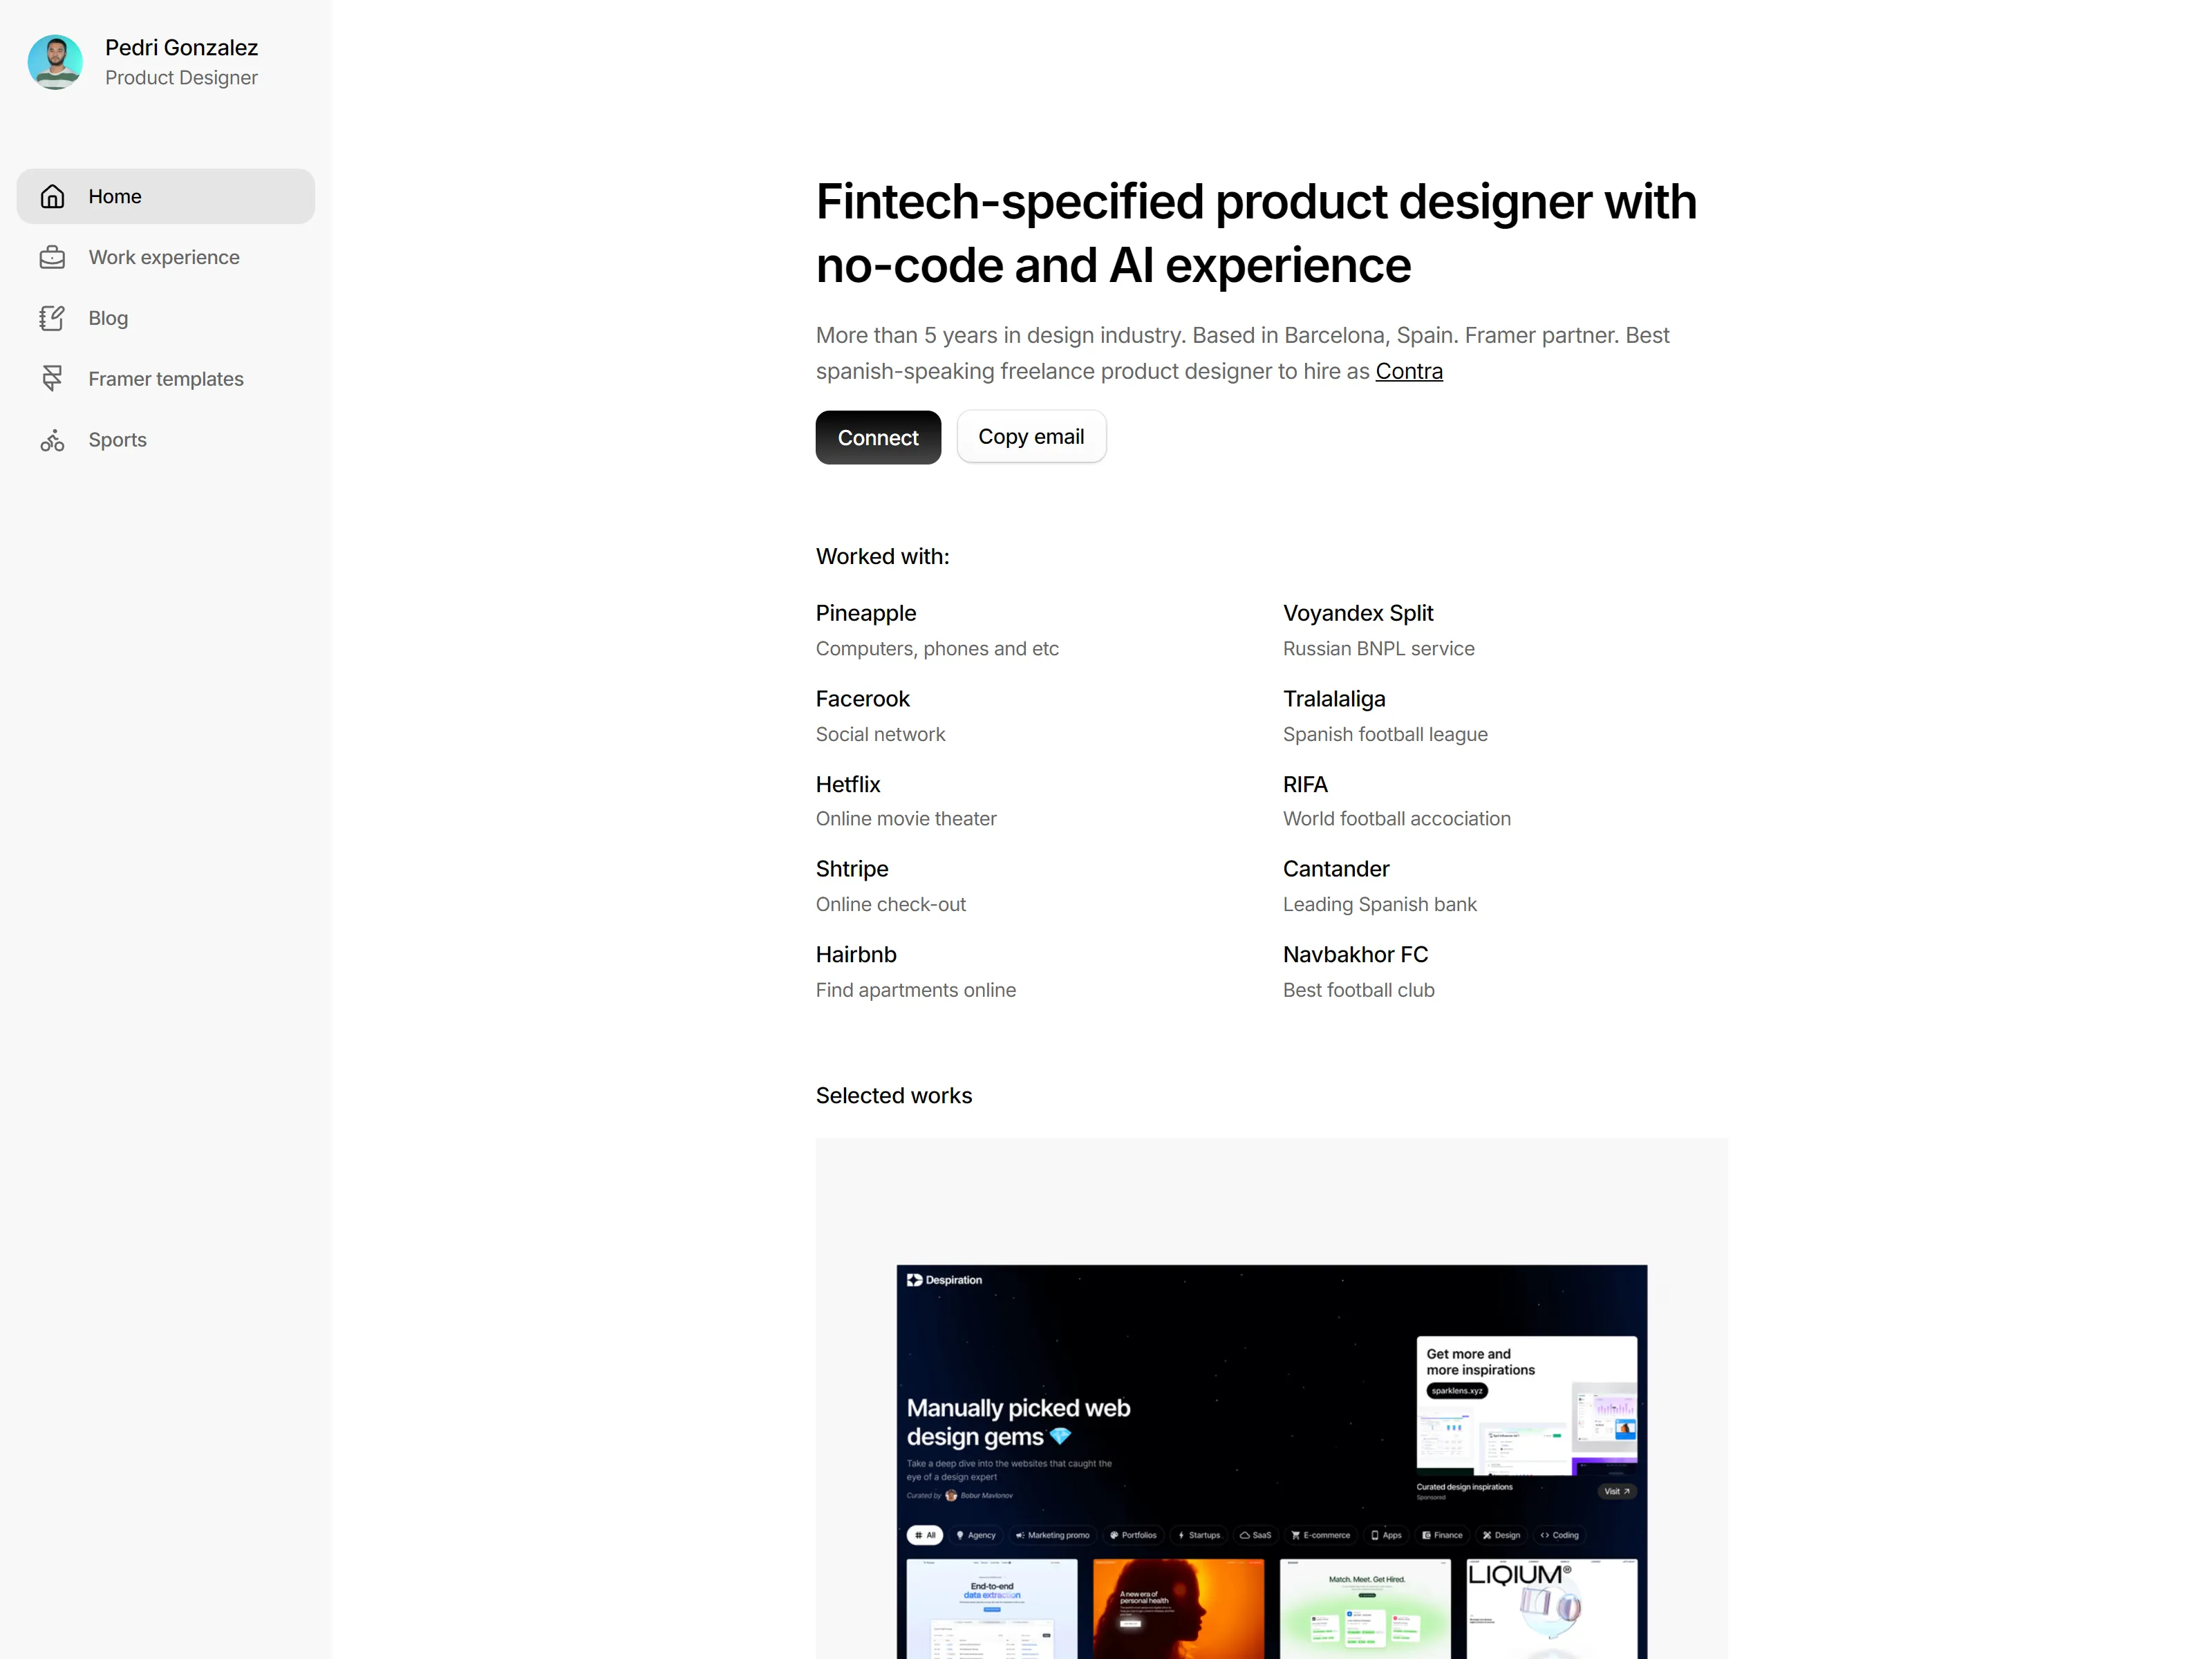Click Pedri Gonzalez profile avatar
The height and width of the screenshot is (1659, 2212).
coord(55,62)
